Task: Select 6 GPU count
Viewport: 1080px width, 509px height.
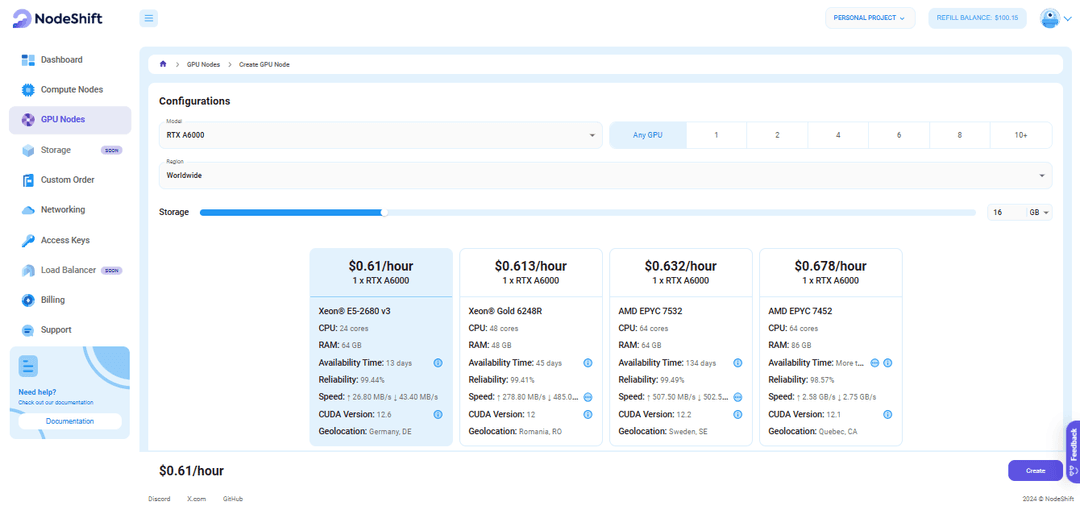Action: [899, 135]
